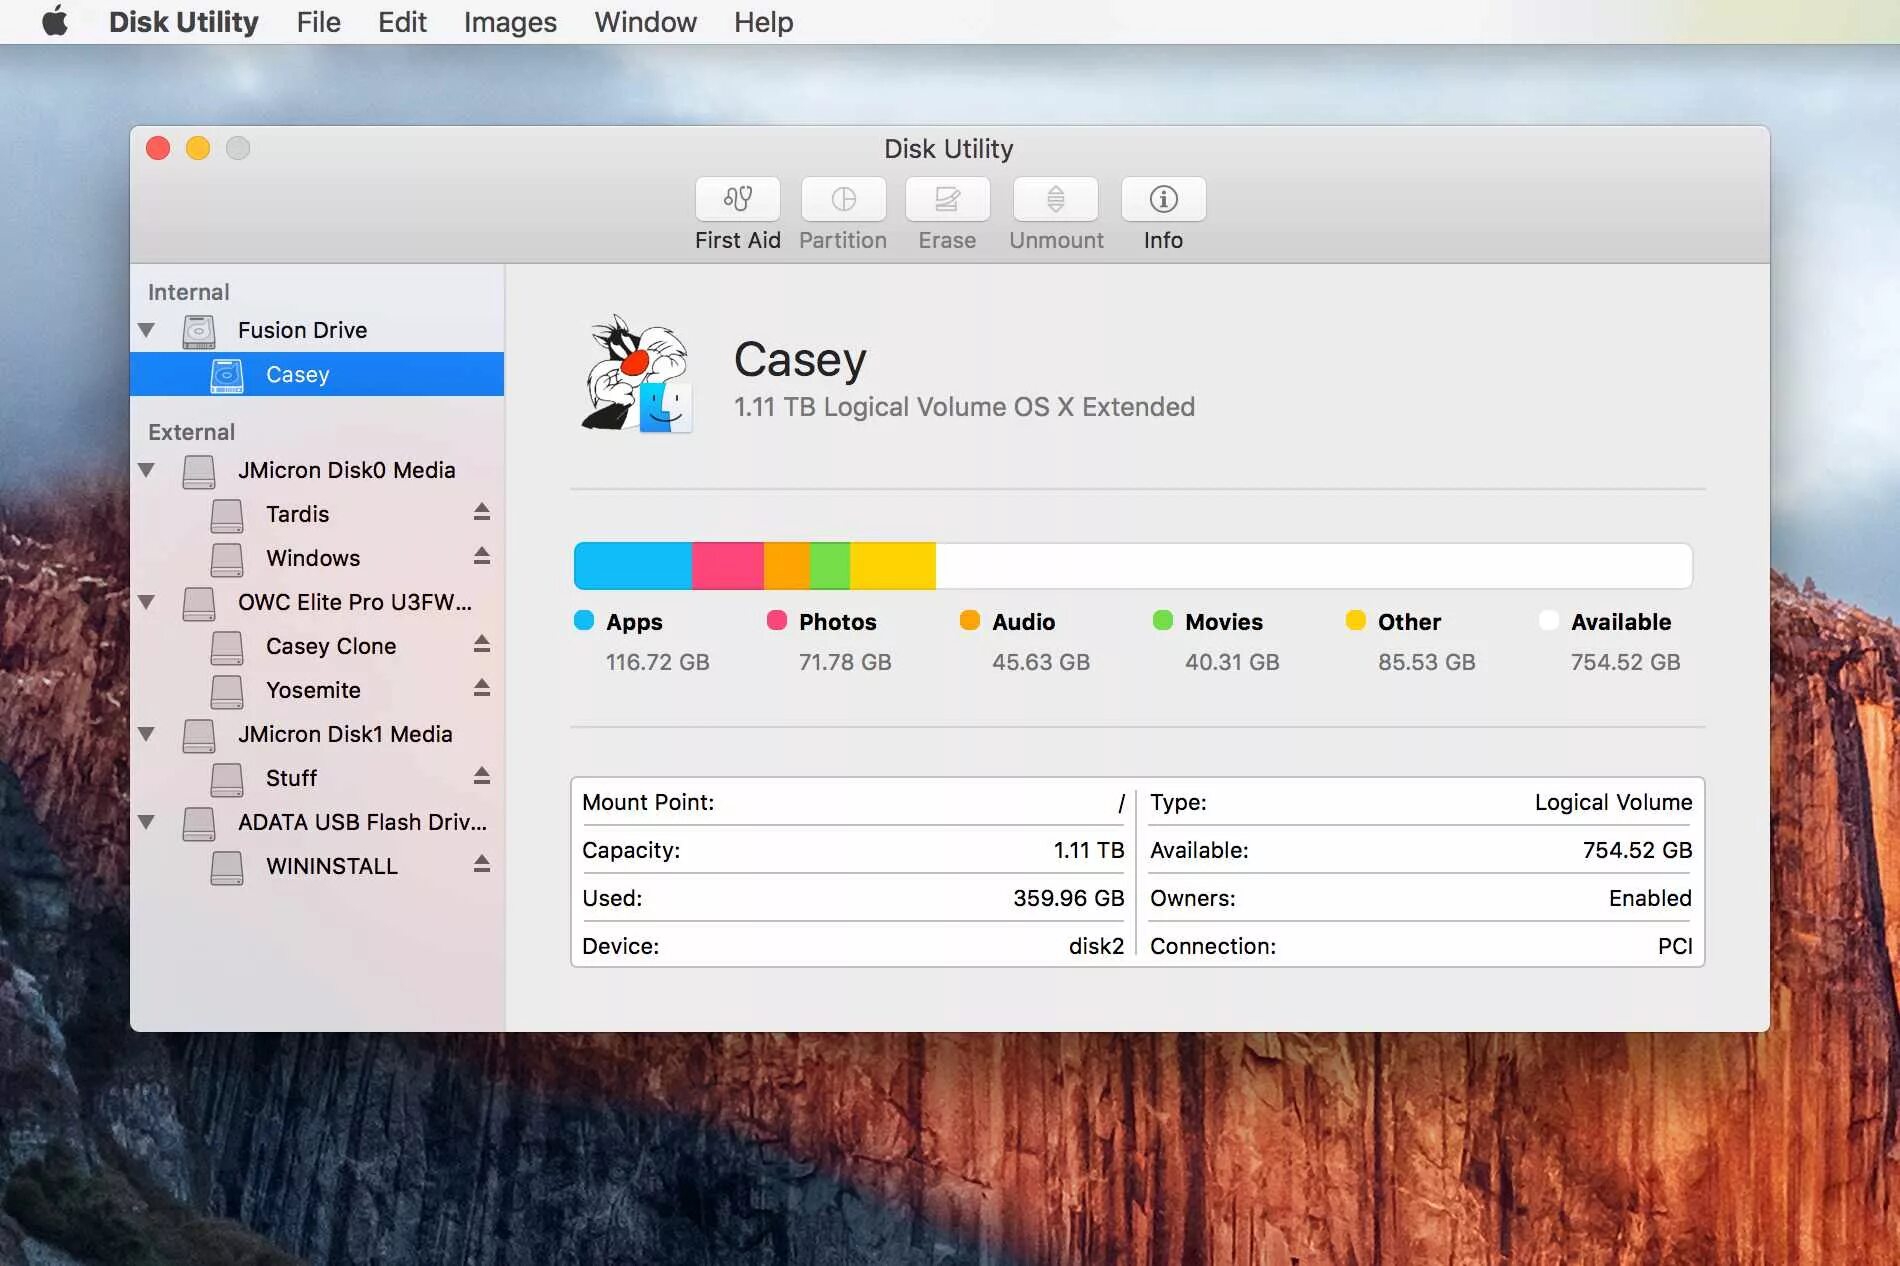The image size is (1900, 1266).
Task: Click the 359.96 GB Used value
Action: pyautogui.click(x=1068, y=898)
